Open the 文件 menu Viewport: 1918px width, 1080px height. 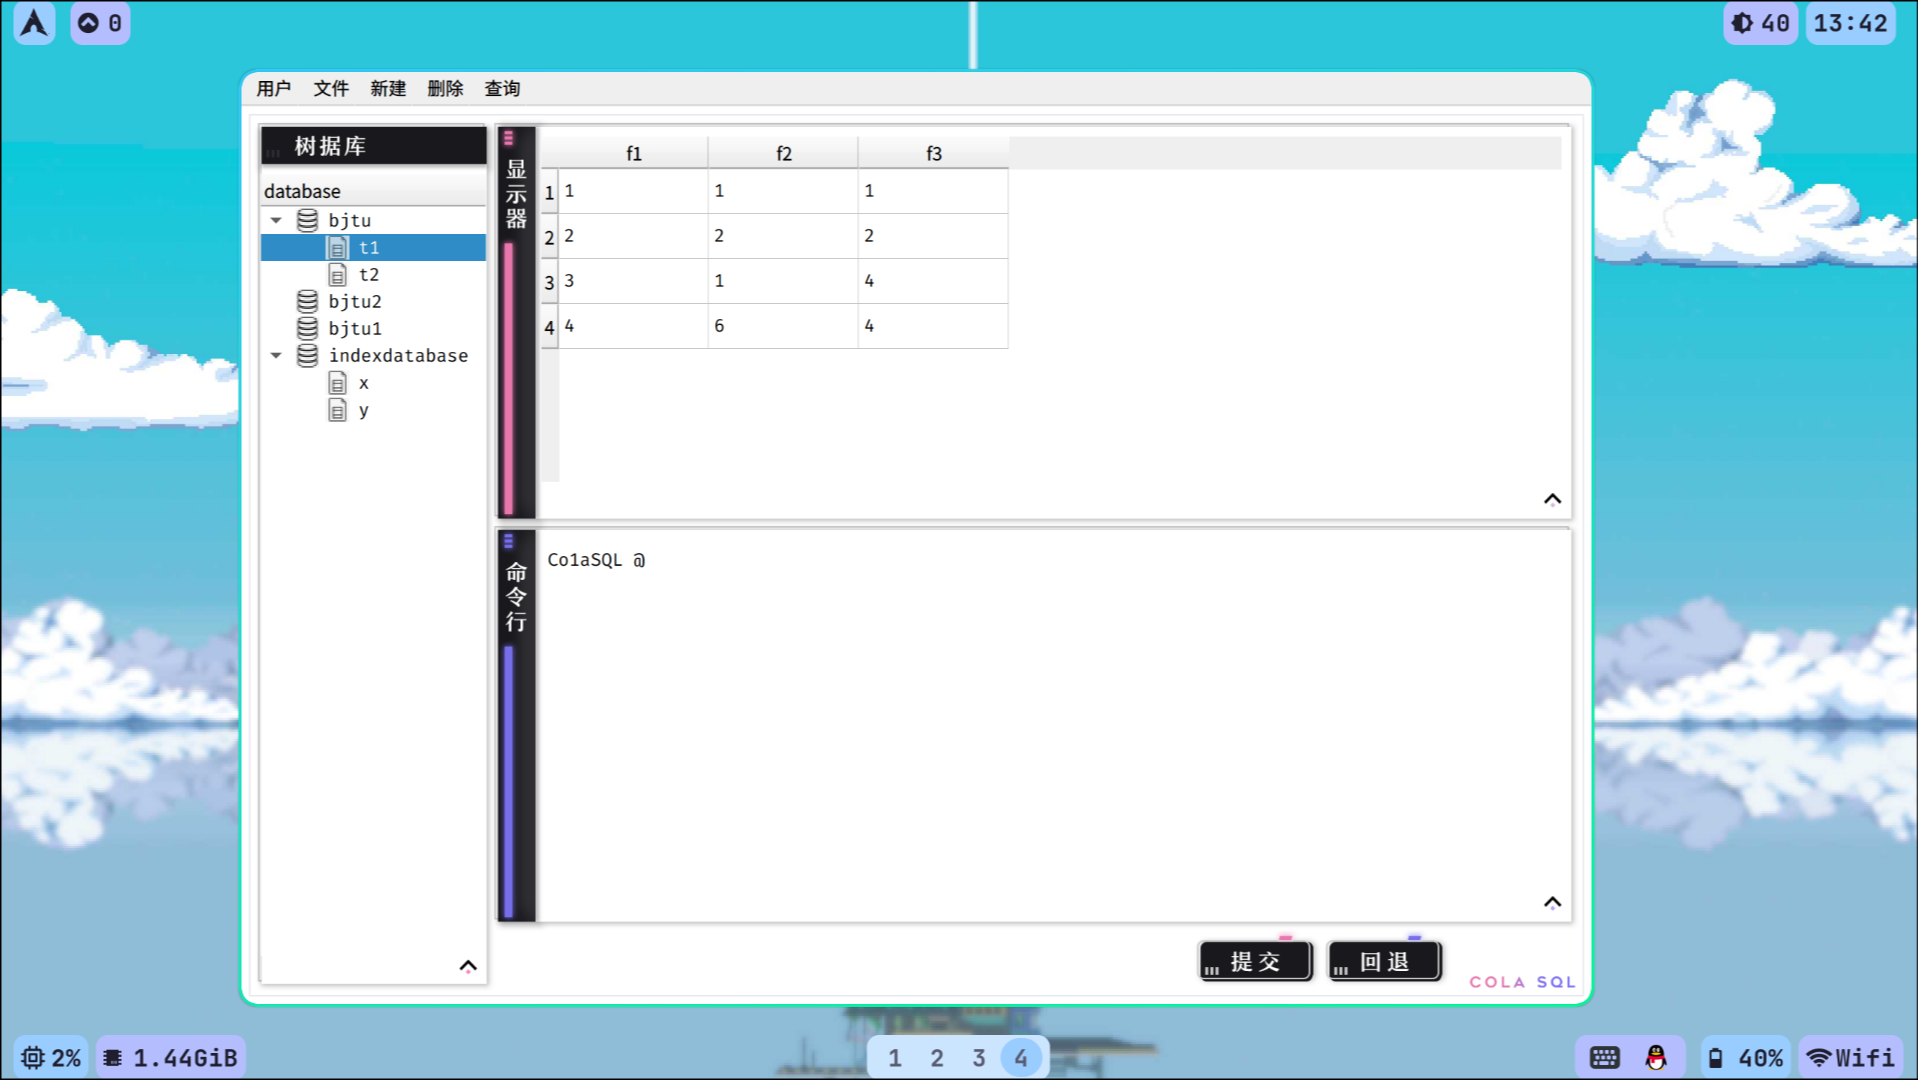(331, 89)
